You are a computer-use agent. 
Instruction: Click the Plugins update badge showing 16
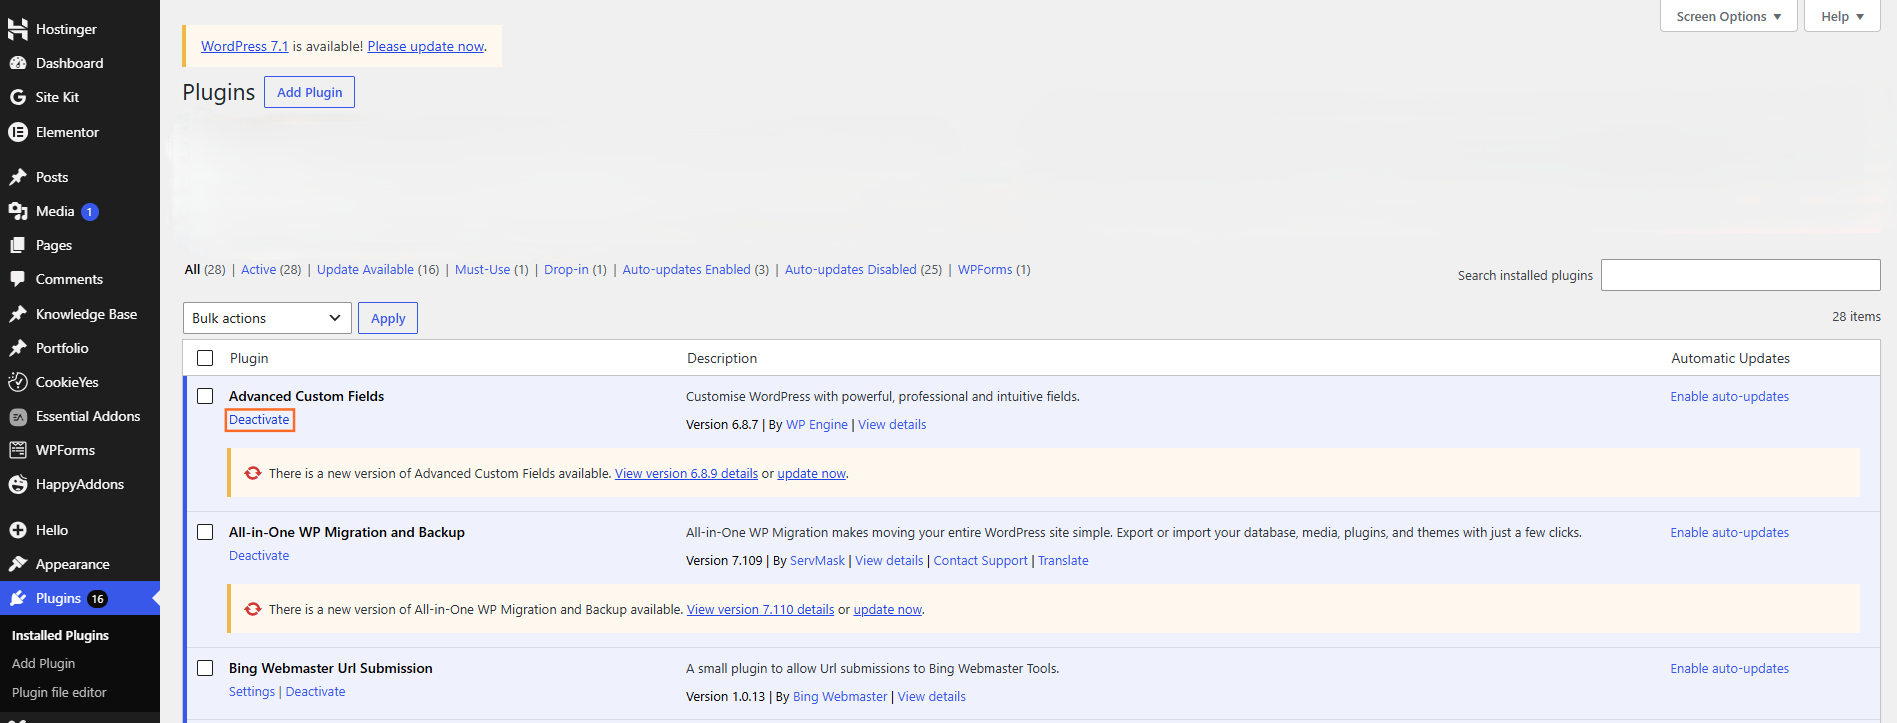click(98, 599)
